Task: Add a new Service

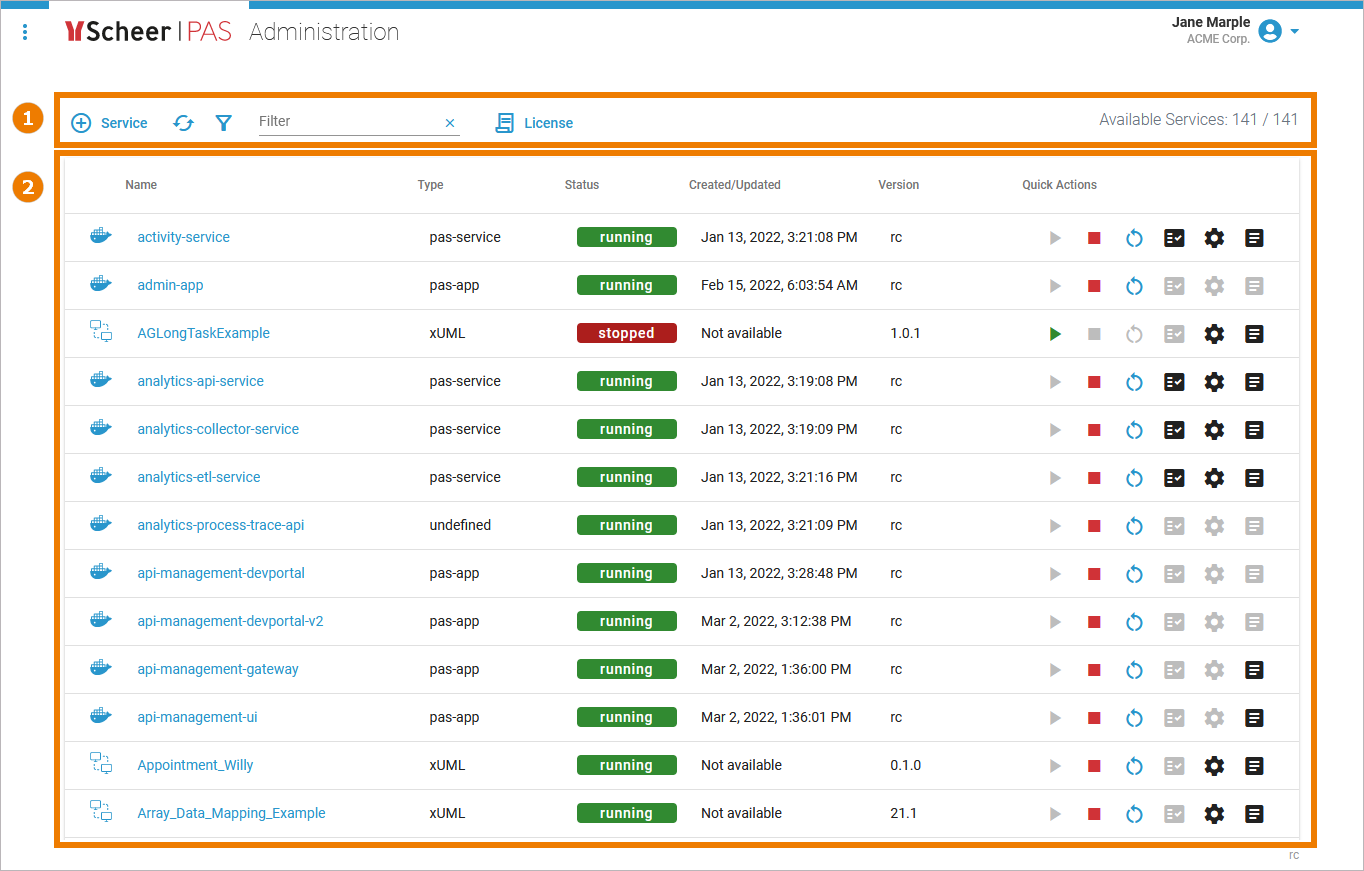Action: pos(109,122)
